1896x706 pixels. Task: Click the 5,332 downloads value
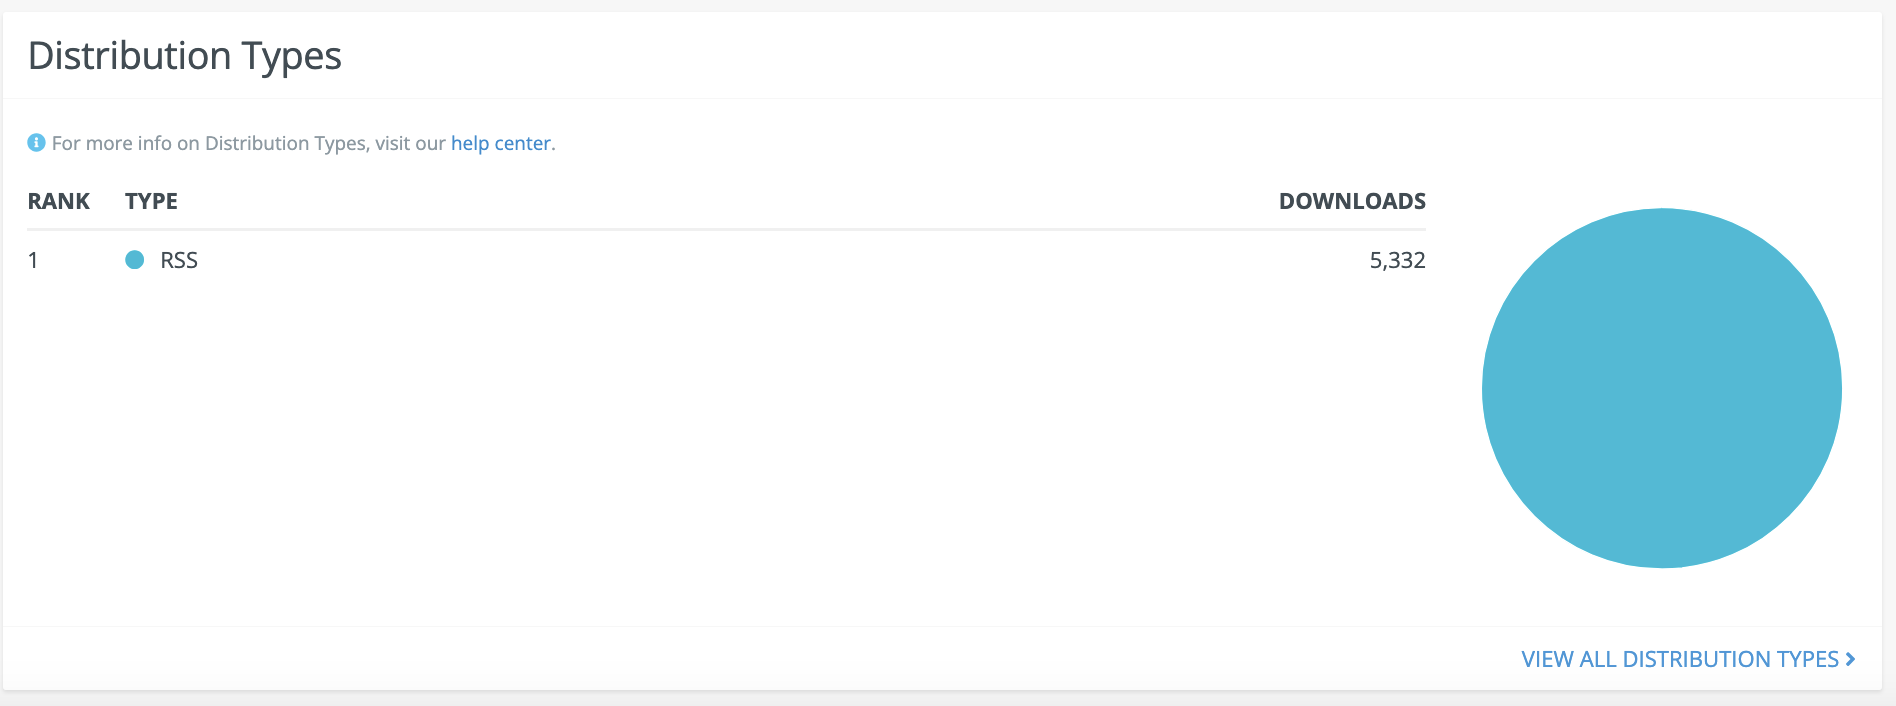click(x=1397, y=260)
